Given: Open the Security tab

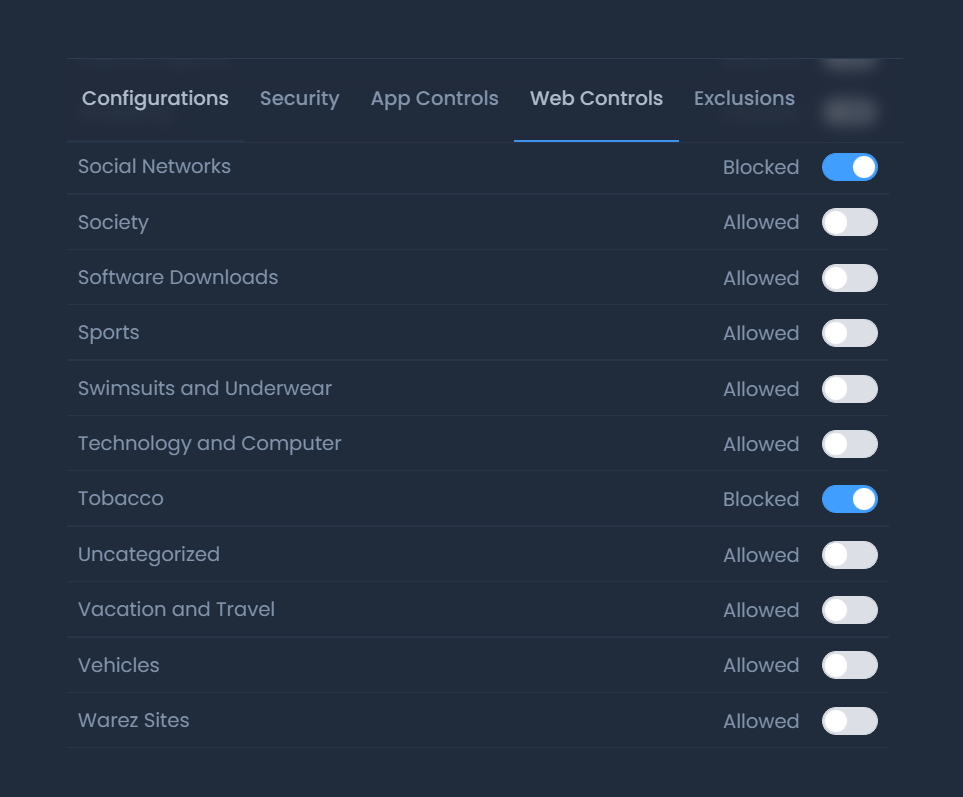Looking at the screenshot, I should tap(300, 98).
